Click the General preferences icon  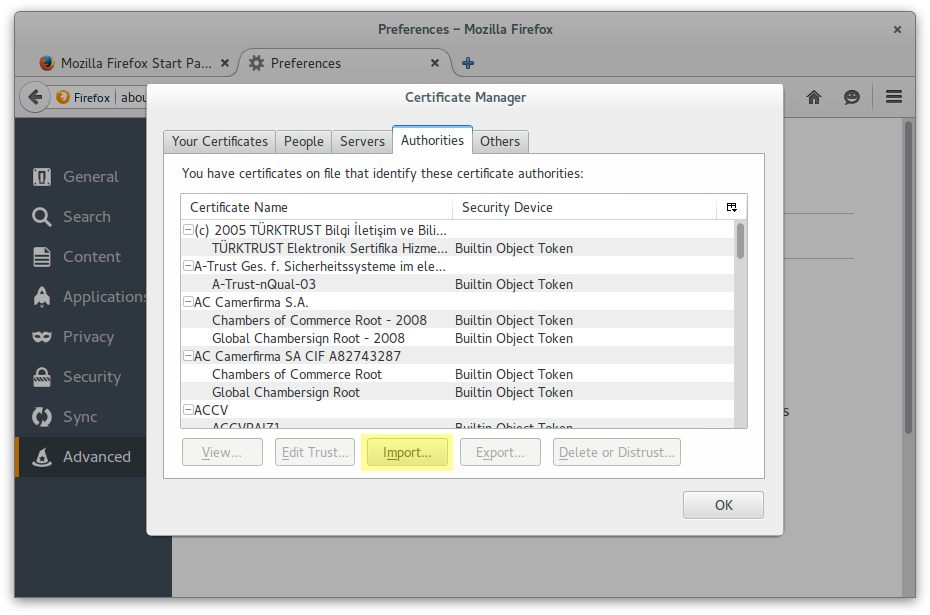[42, 177]
